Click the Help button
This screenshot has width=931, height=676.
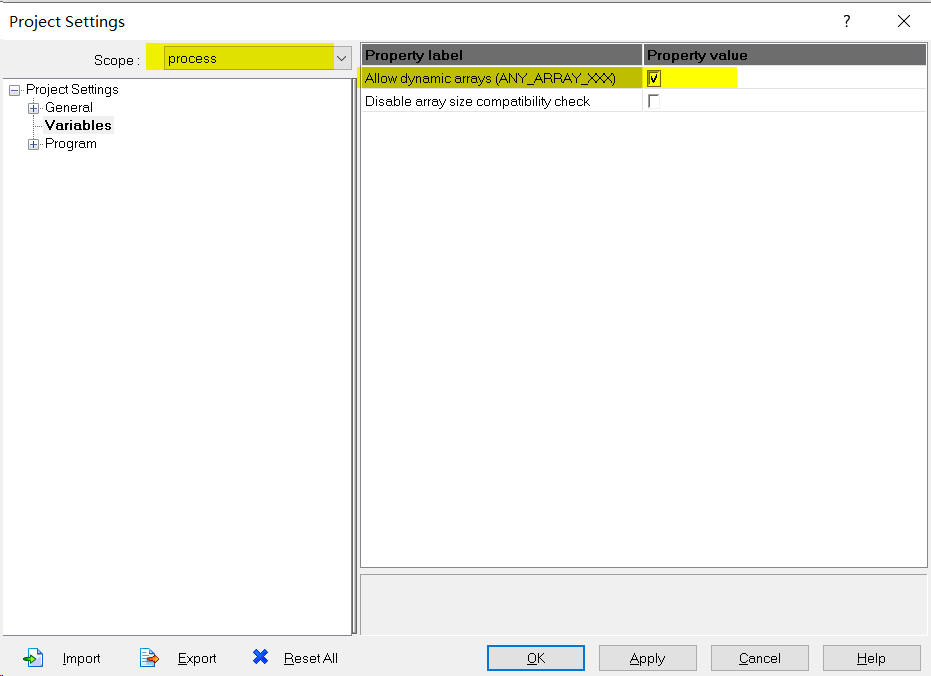point(871,658)
